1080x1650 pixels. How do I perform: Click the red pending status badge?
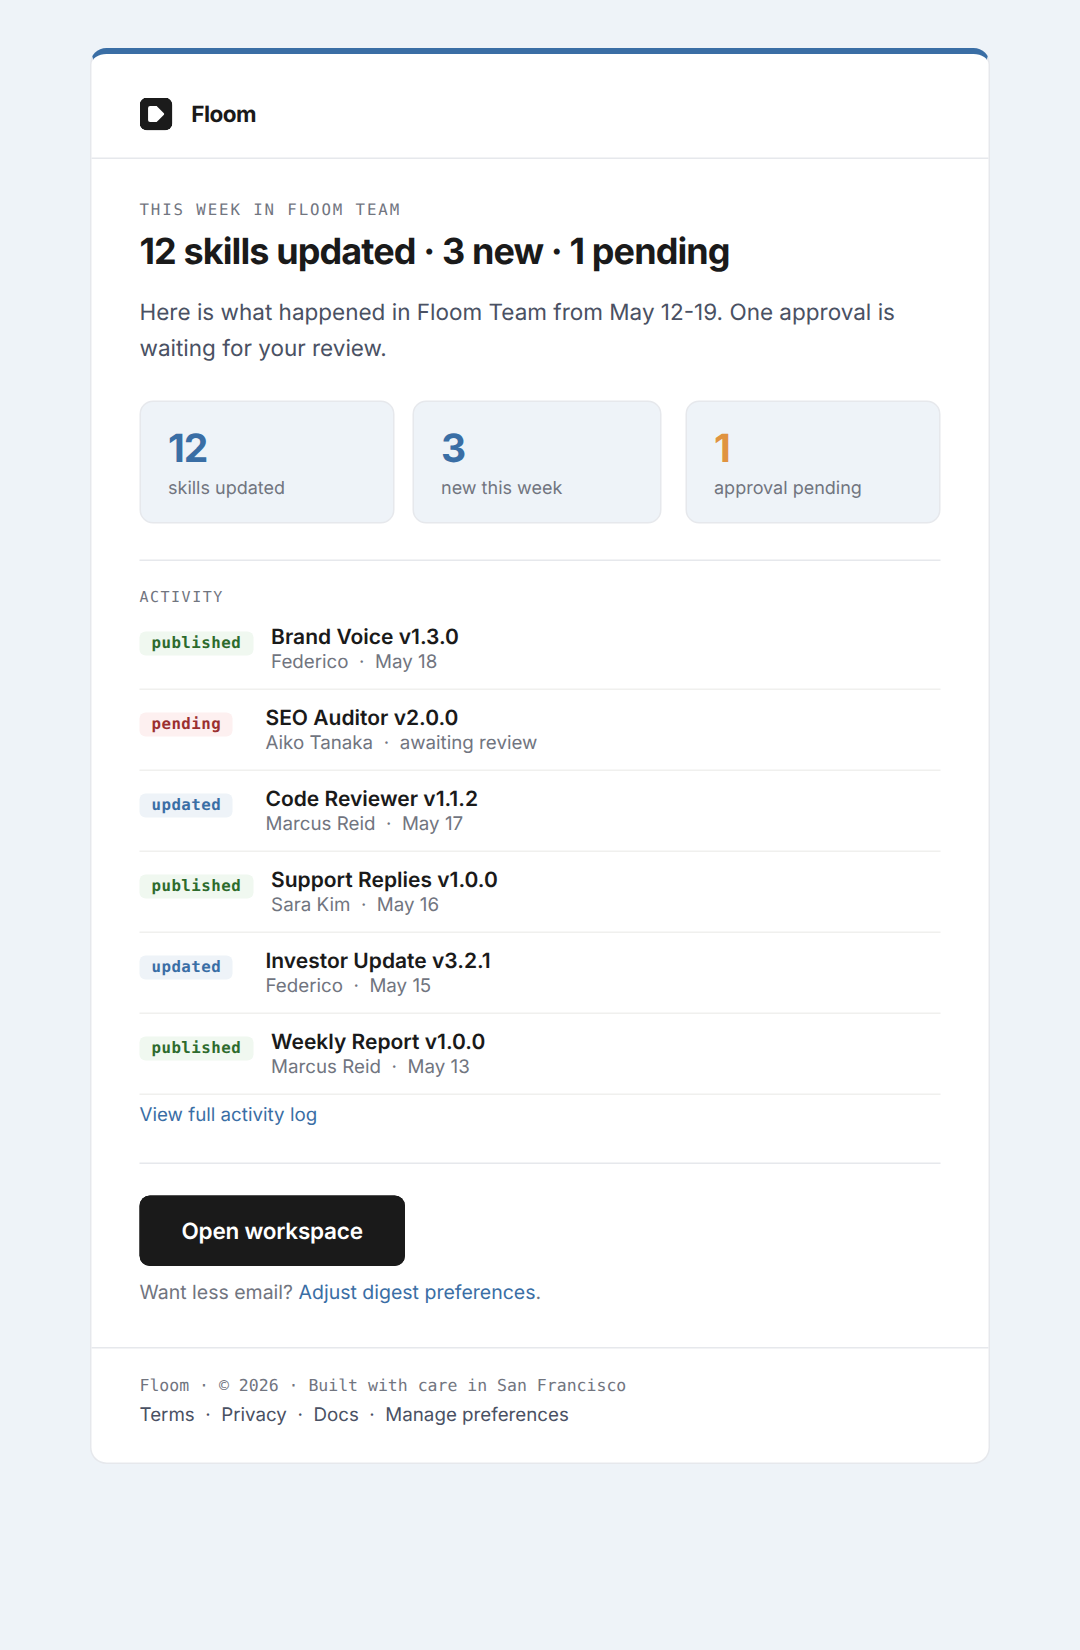186,724
